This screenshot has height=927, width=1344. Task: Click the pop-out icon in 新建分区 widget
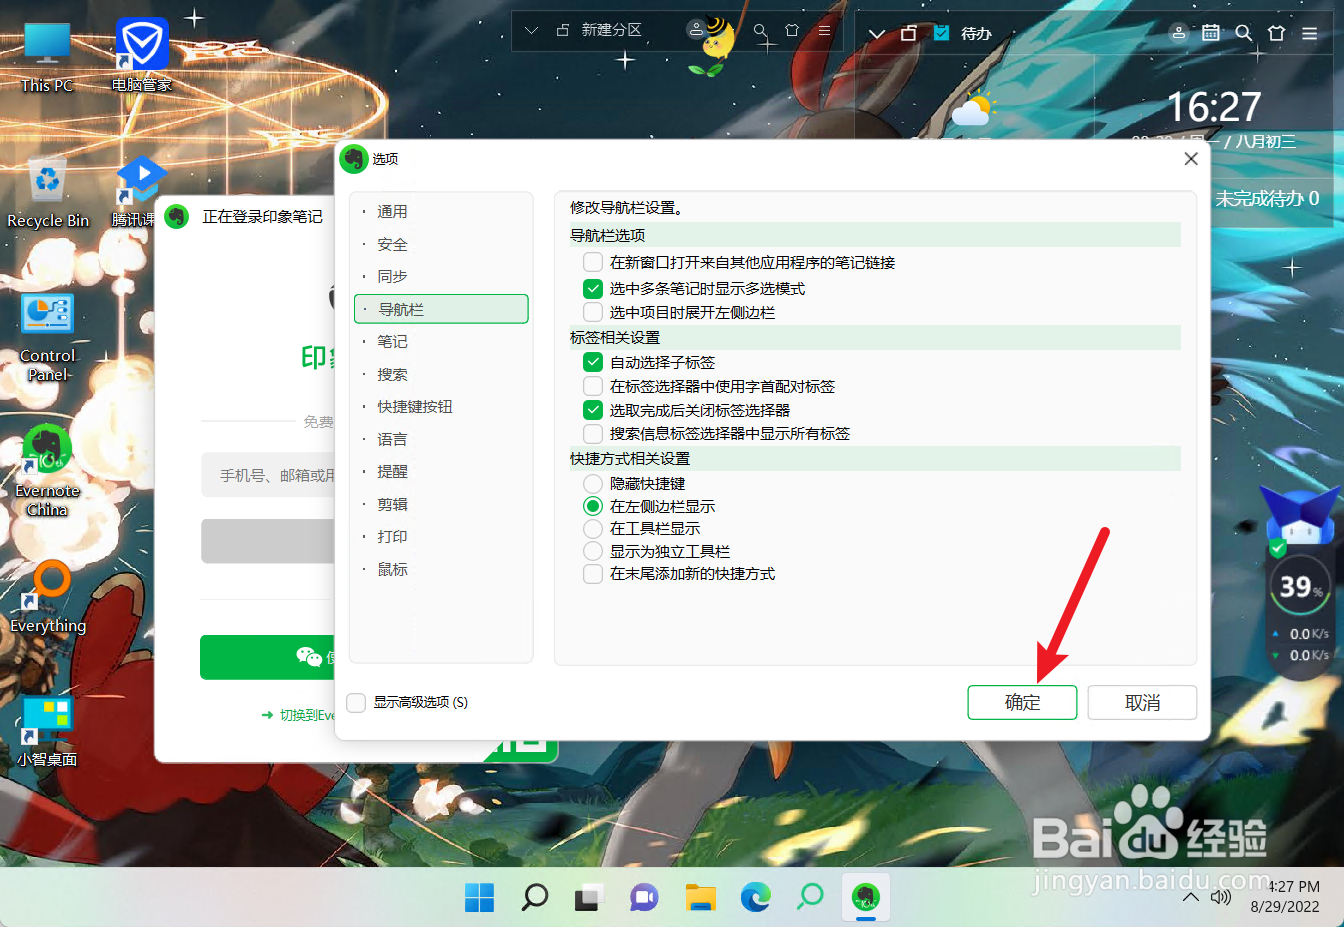[562, 31]
